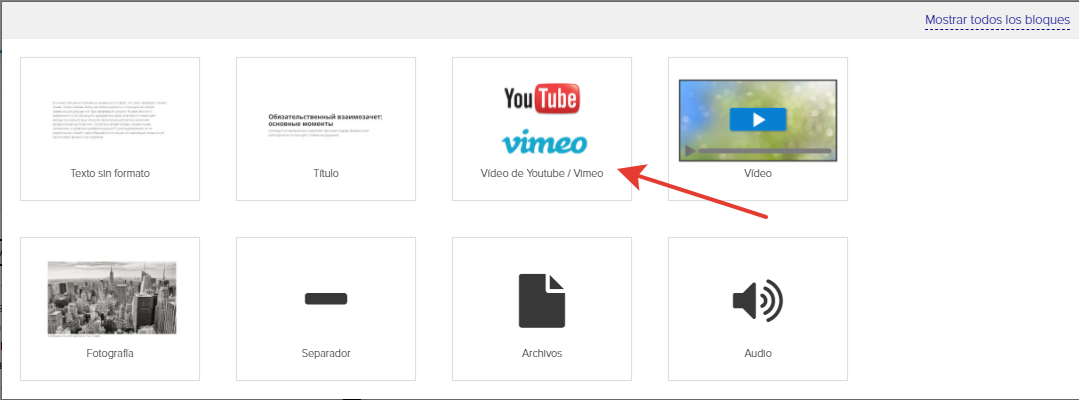Click Mostrar todos los bloques link
The width and height of the screenshot is (1079, 400).
pyautogui.click(x=997, y=20)
